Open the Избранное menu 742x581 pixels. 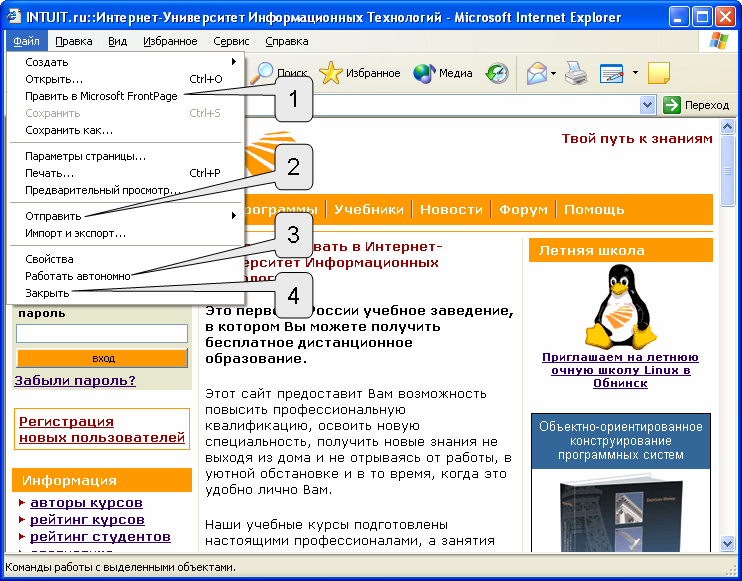tap(170, 41)
